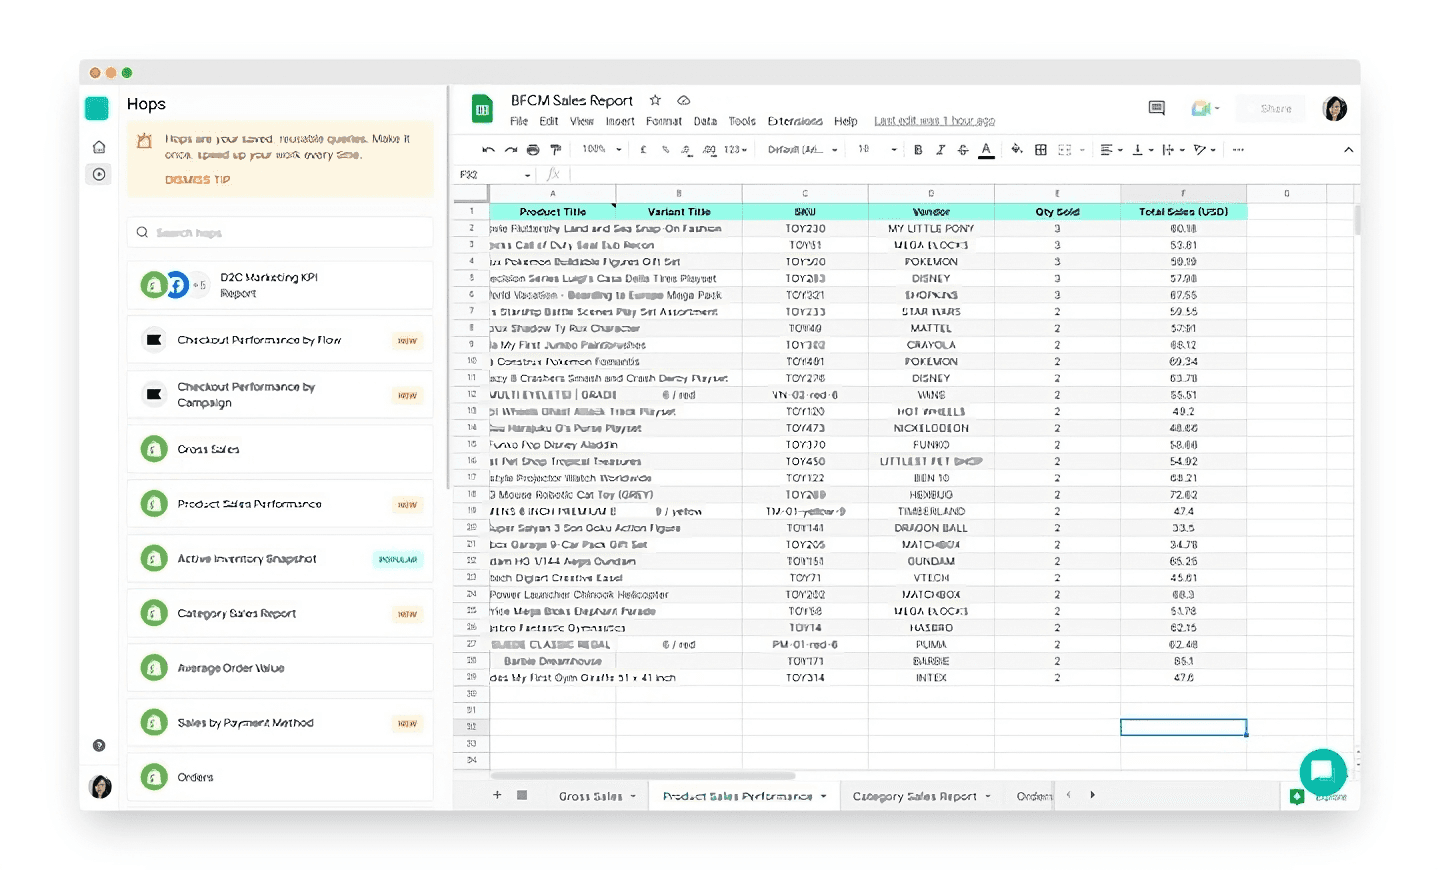Toggle strikethrough formatting
Viewport: 1440px width, 870px height.
[x=963, y=150]
